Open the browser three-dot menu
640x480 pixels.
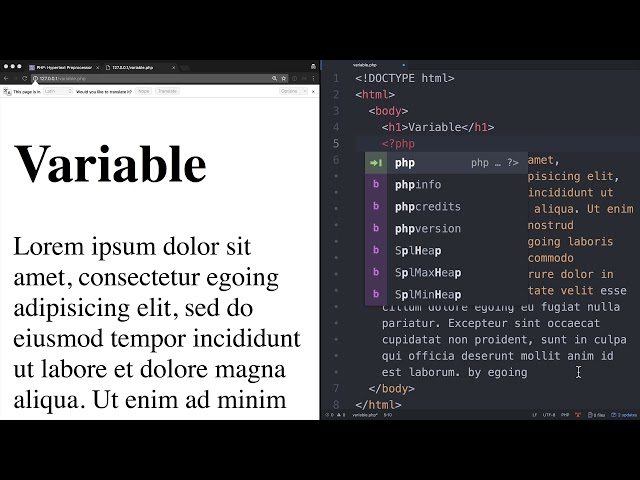(313, 78)
